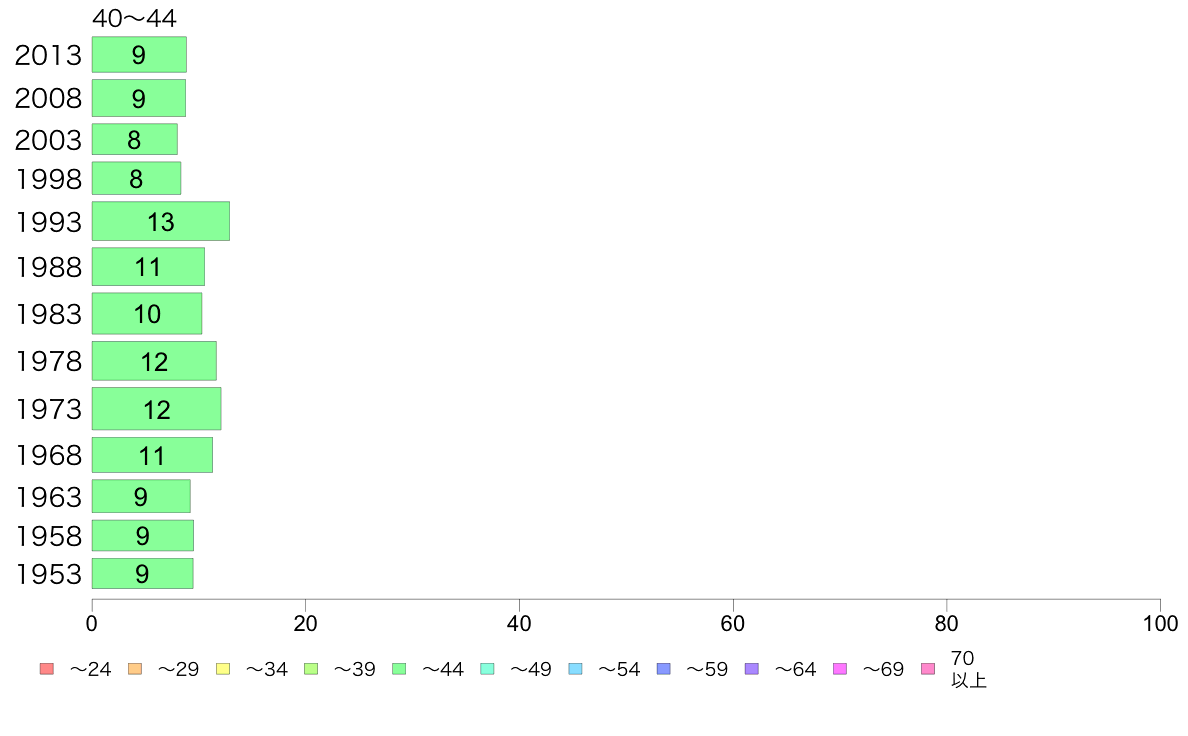The width and height of the screenshot is (1188, 736).
Task: Click the 1988 bar showing 11
Action: [x=148, y=267]
